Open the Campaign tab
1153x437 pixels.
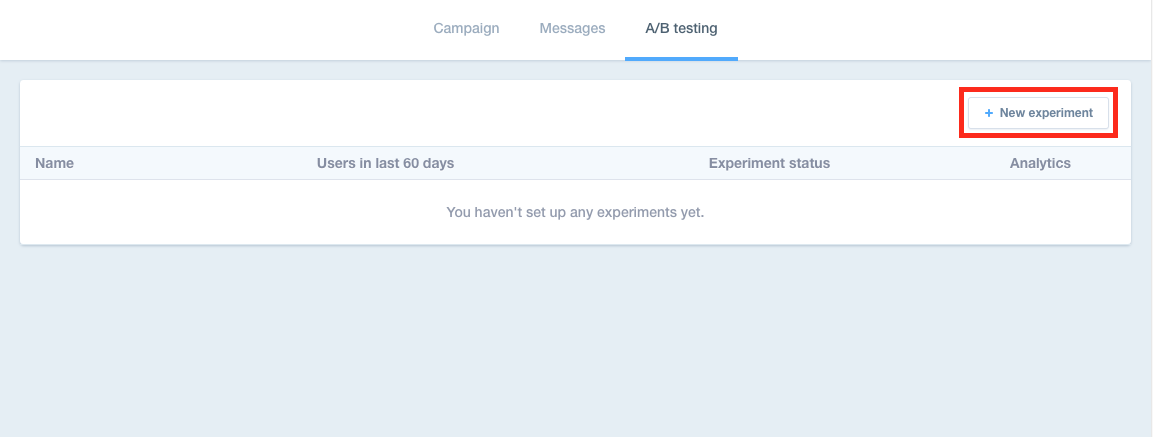coord(466,28)
